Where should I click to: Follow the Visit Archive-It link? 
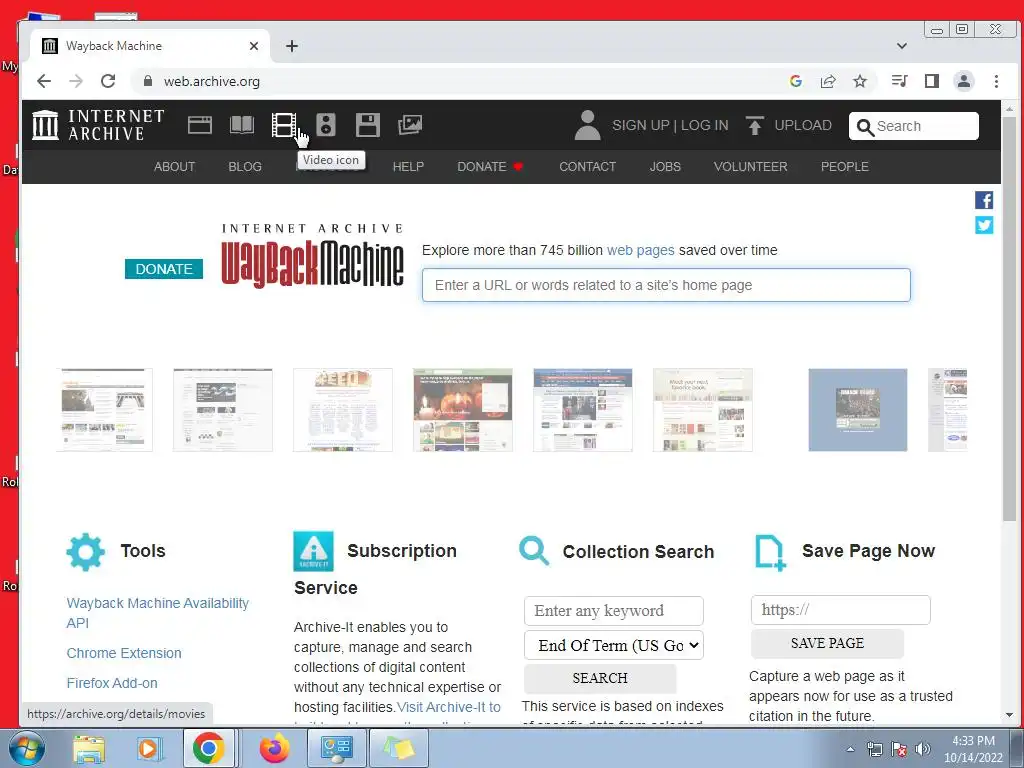pos(449,707)
